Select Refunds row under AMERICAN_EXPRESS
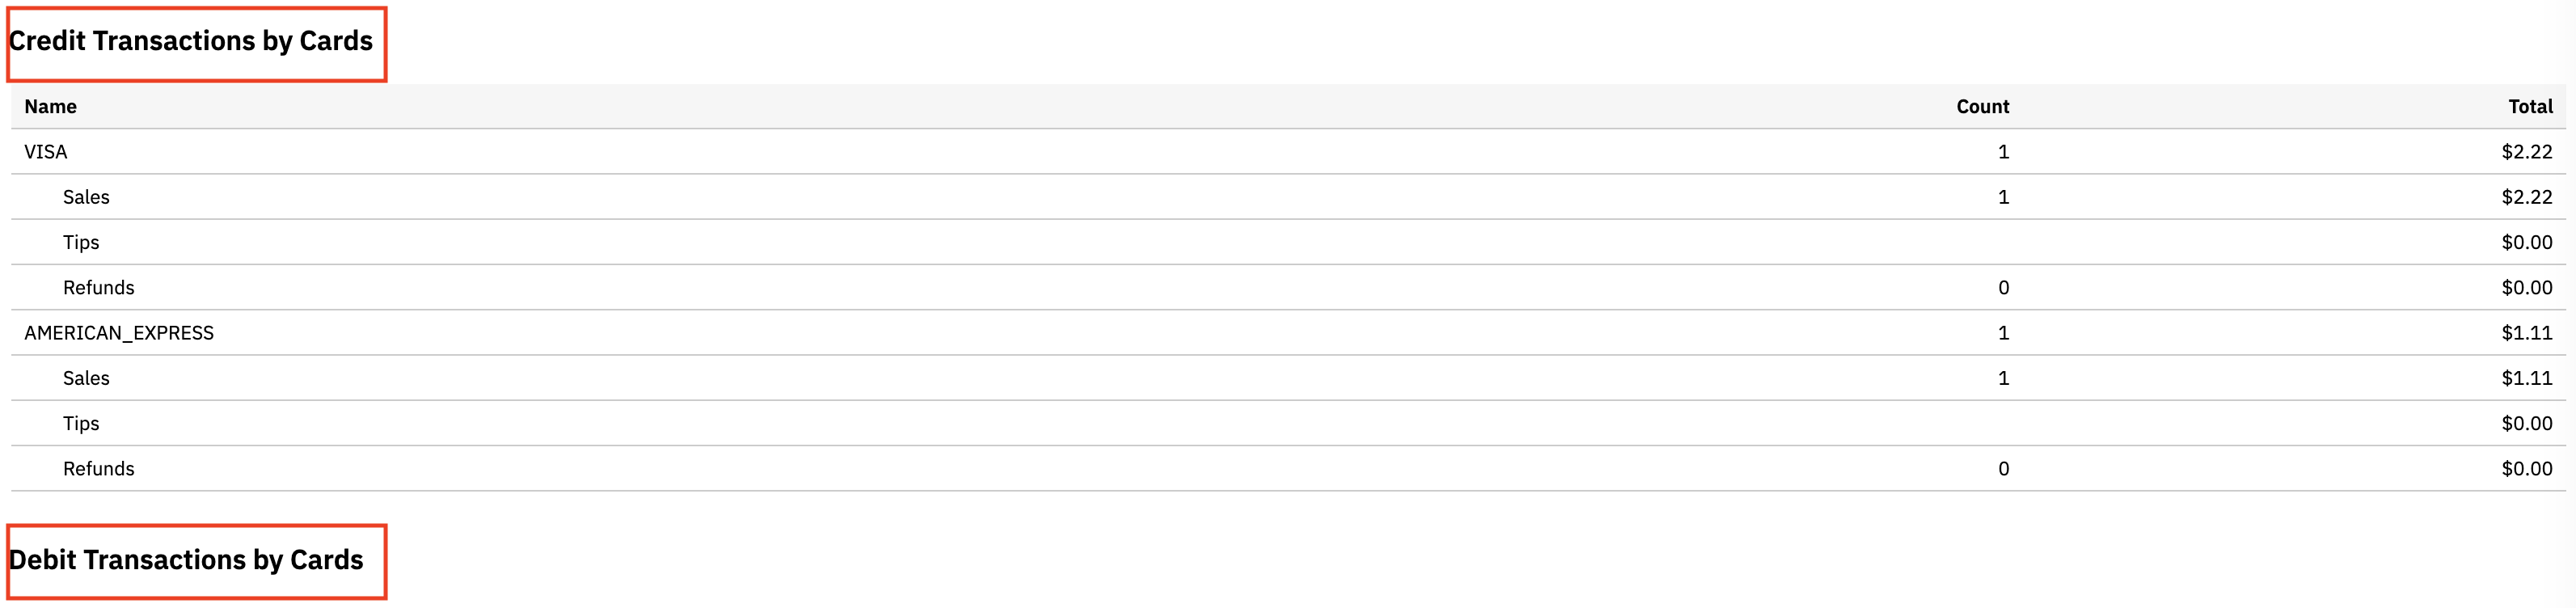The image size is (2576, 608). click(x=1288, y=469)
